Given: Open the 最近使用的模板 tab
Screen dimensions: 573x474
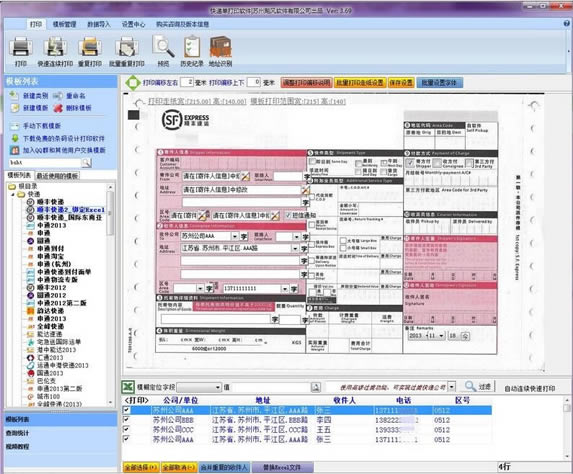Looking at the screenshot, I should [x=57, y=176].
